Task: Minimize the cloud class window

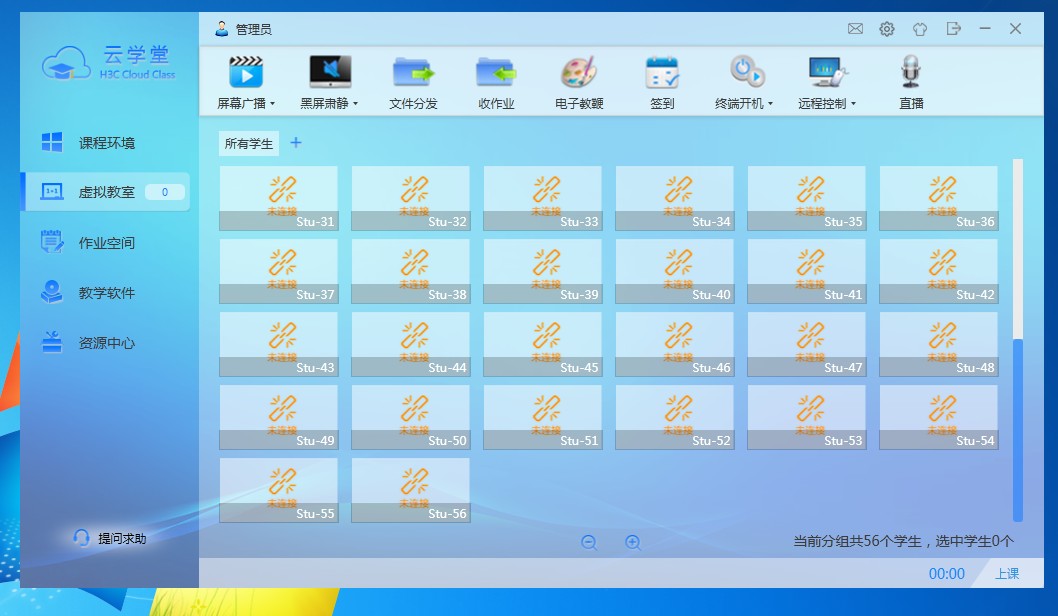Action: click(985, 28)
